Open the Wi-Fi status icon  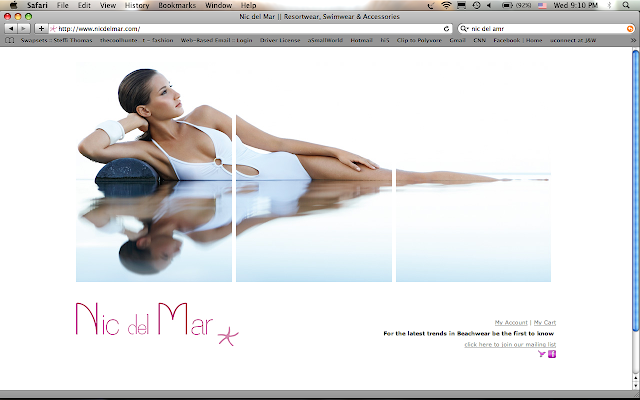pyautogui.click(x=447, y=5)
